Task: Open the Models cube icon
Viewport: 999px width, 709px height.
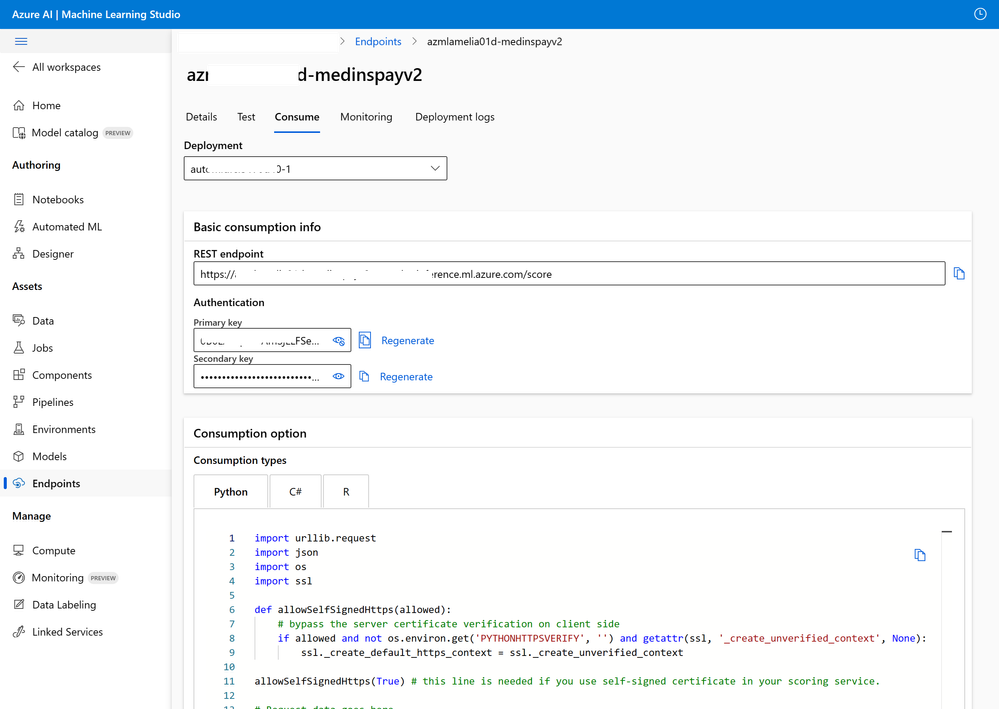Action: click(19, 456)
